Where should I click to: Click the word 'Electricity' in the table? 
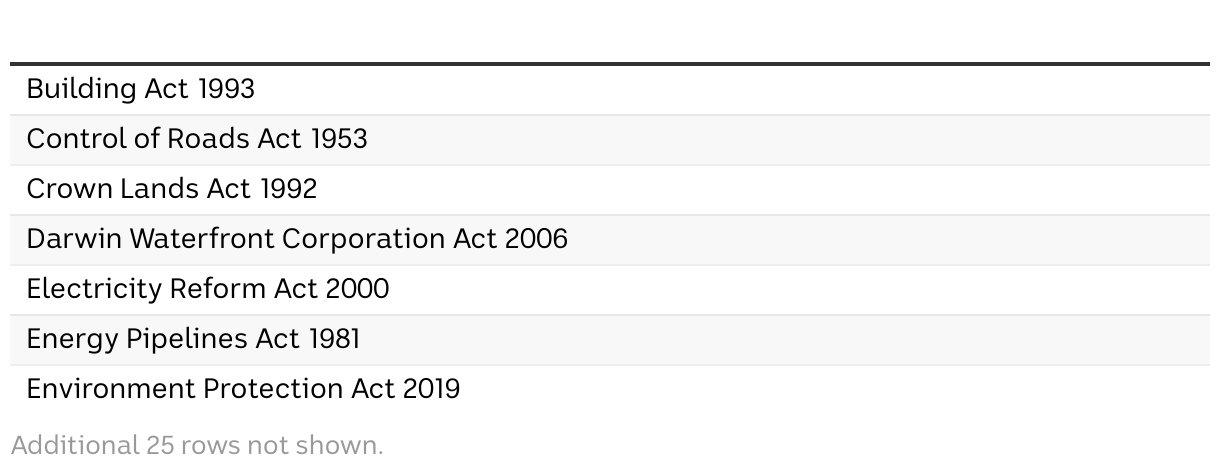tap(94, 290)
